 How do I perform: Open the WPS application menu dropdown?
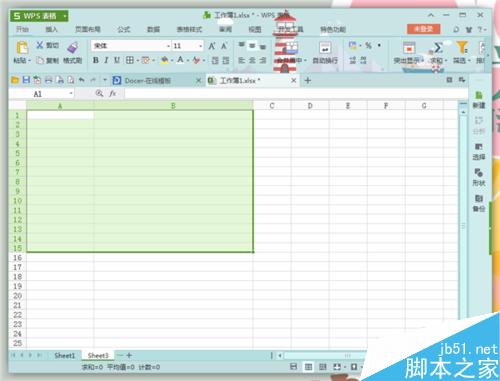coord(65,16)
